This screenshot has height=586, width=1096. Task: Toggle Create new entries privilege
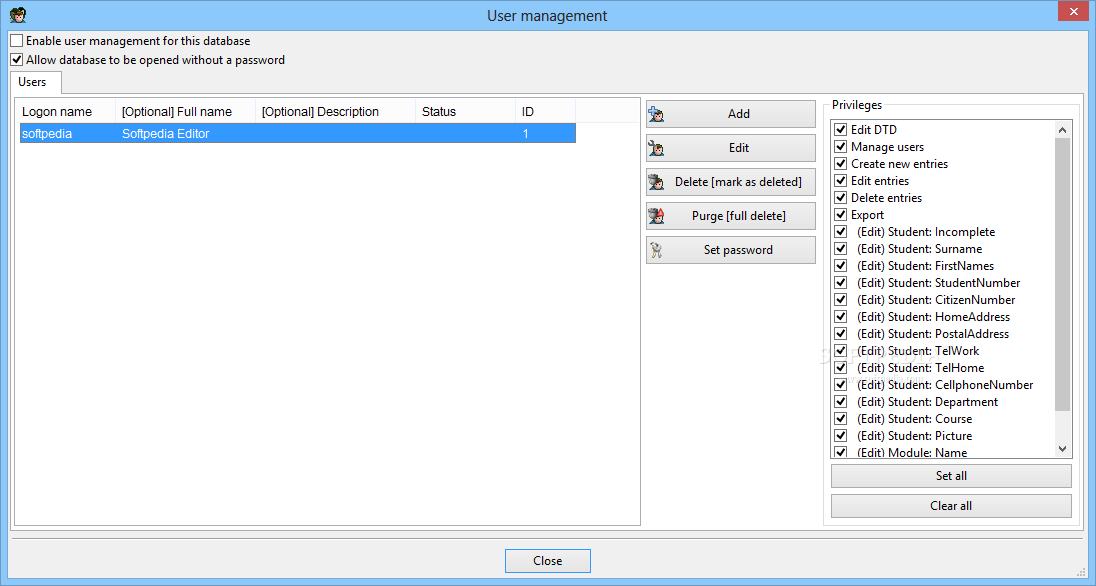point(841,164)
